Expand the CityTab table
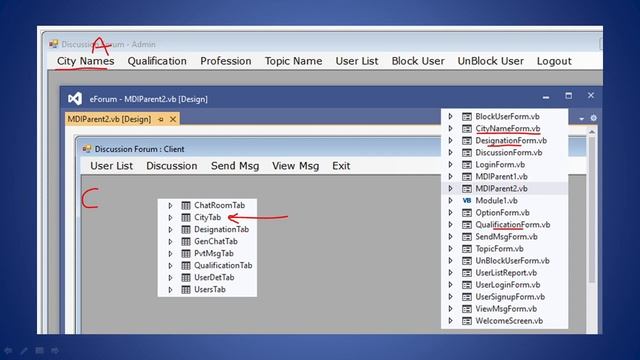The width and height of the screenshot is (640, 360). pyautogui.click(x=171, y=218)
